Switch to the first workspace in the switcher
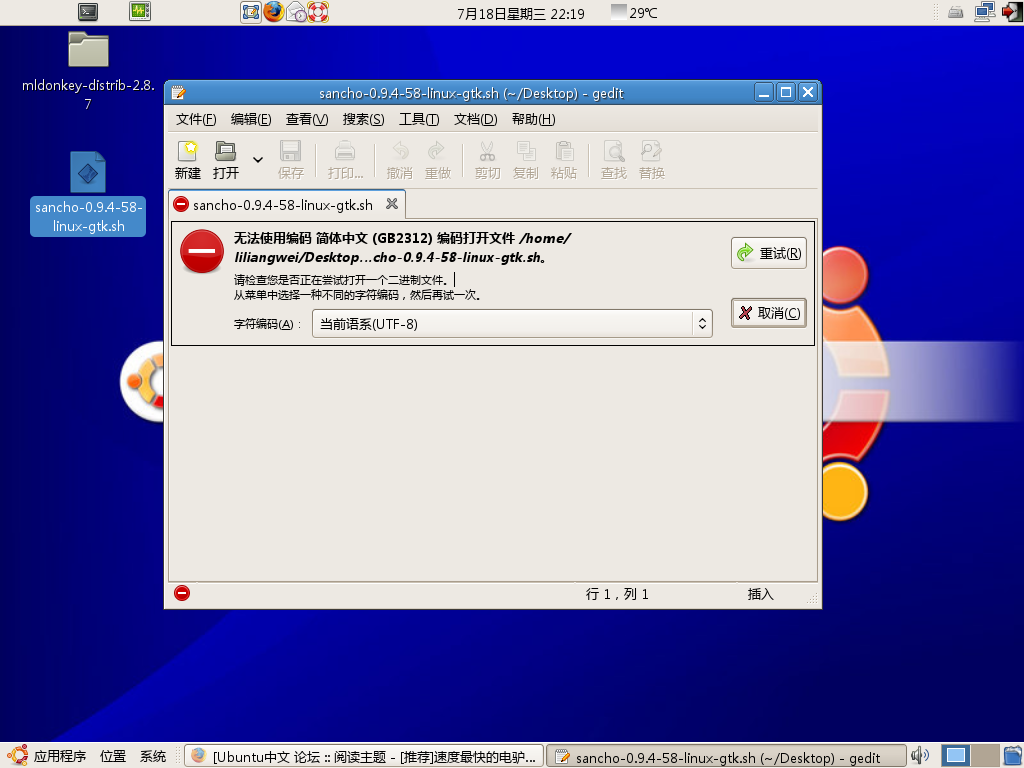This screenshot has height=768, width=1024. 955,756
